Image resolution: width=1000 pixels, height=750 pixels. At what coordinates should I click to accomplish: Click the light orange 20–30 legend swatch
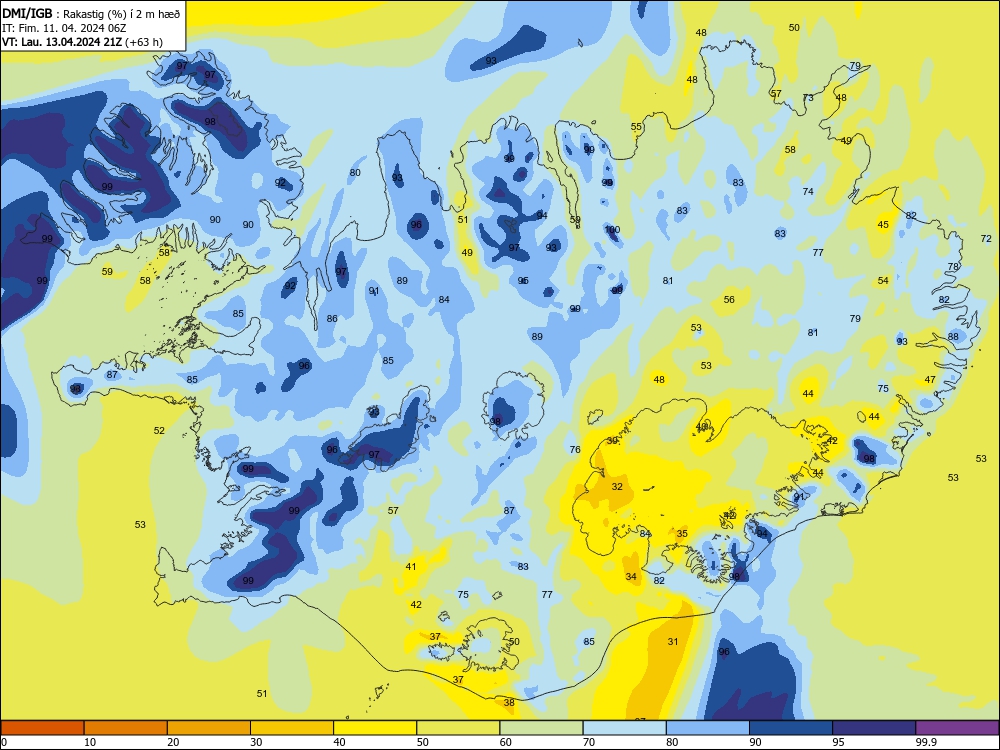(209, 728)
